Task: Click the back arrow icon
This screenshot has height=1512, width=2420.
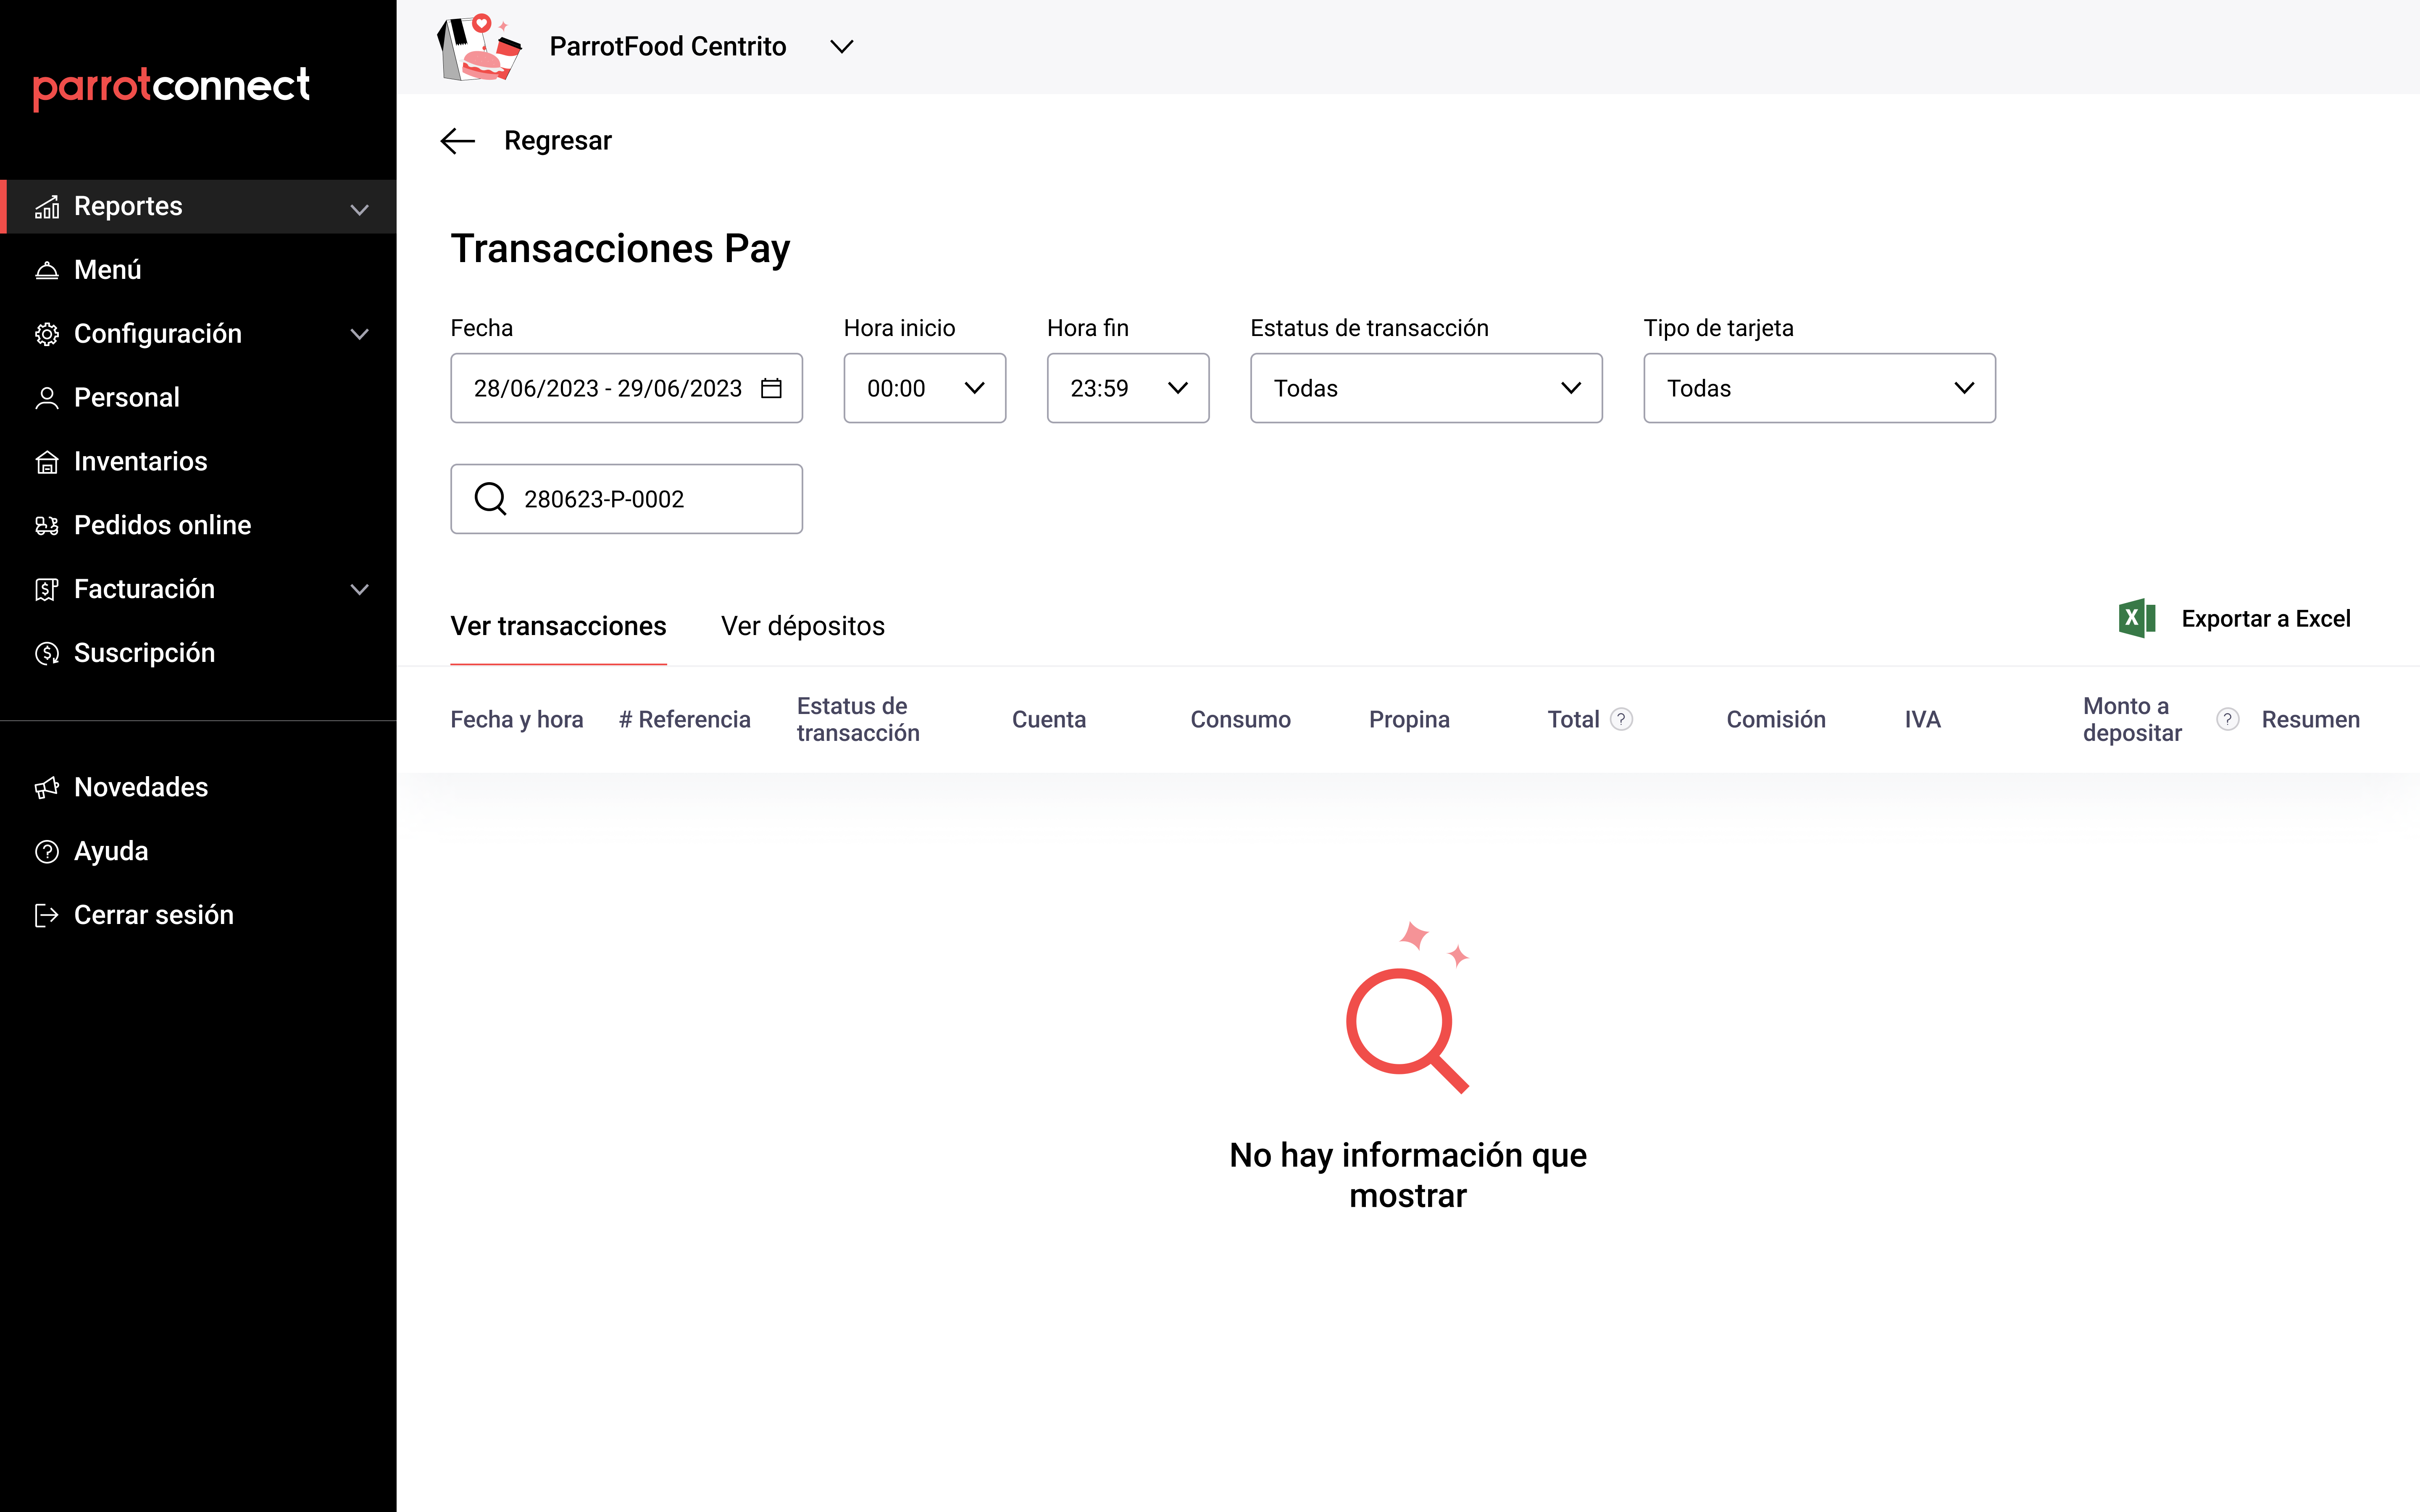Action: pos(457,141)
